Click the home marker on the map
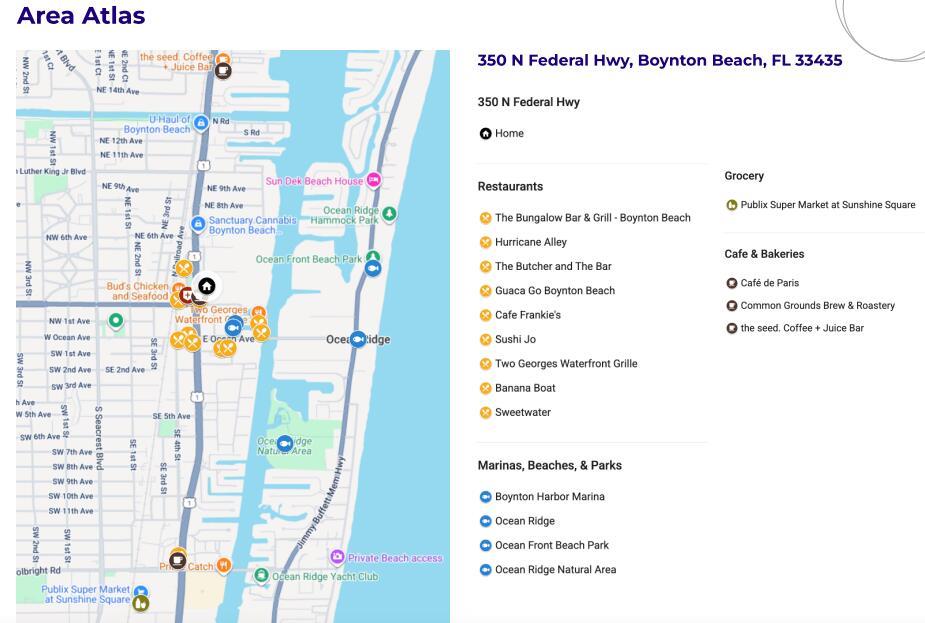This screenshot has width=925, height=623. pyautogui.click(x=206, y=287)
